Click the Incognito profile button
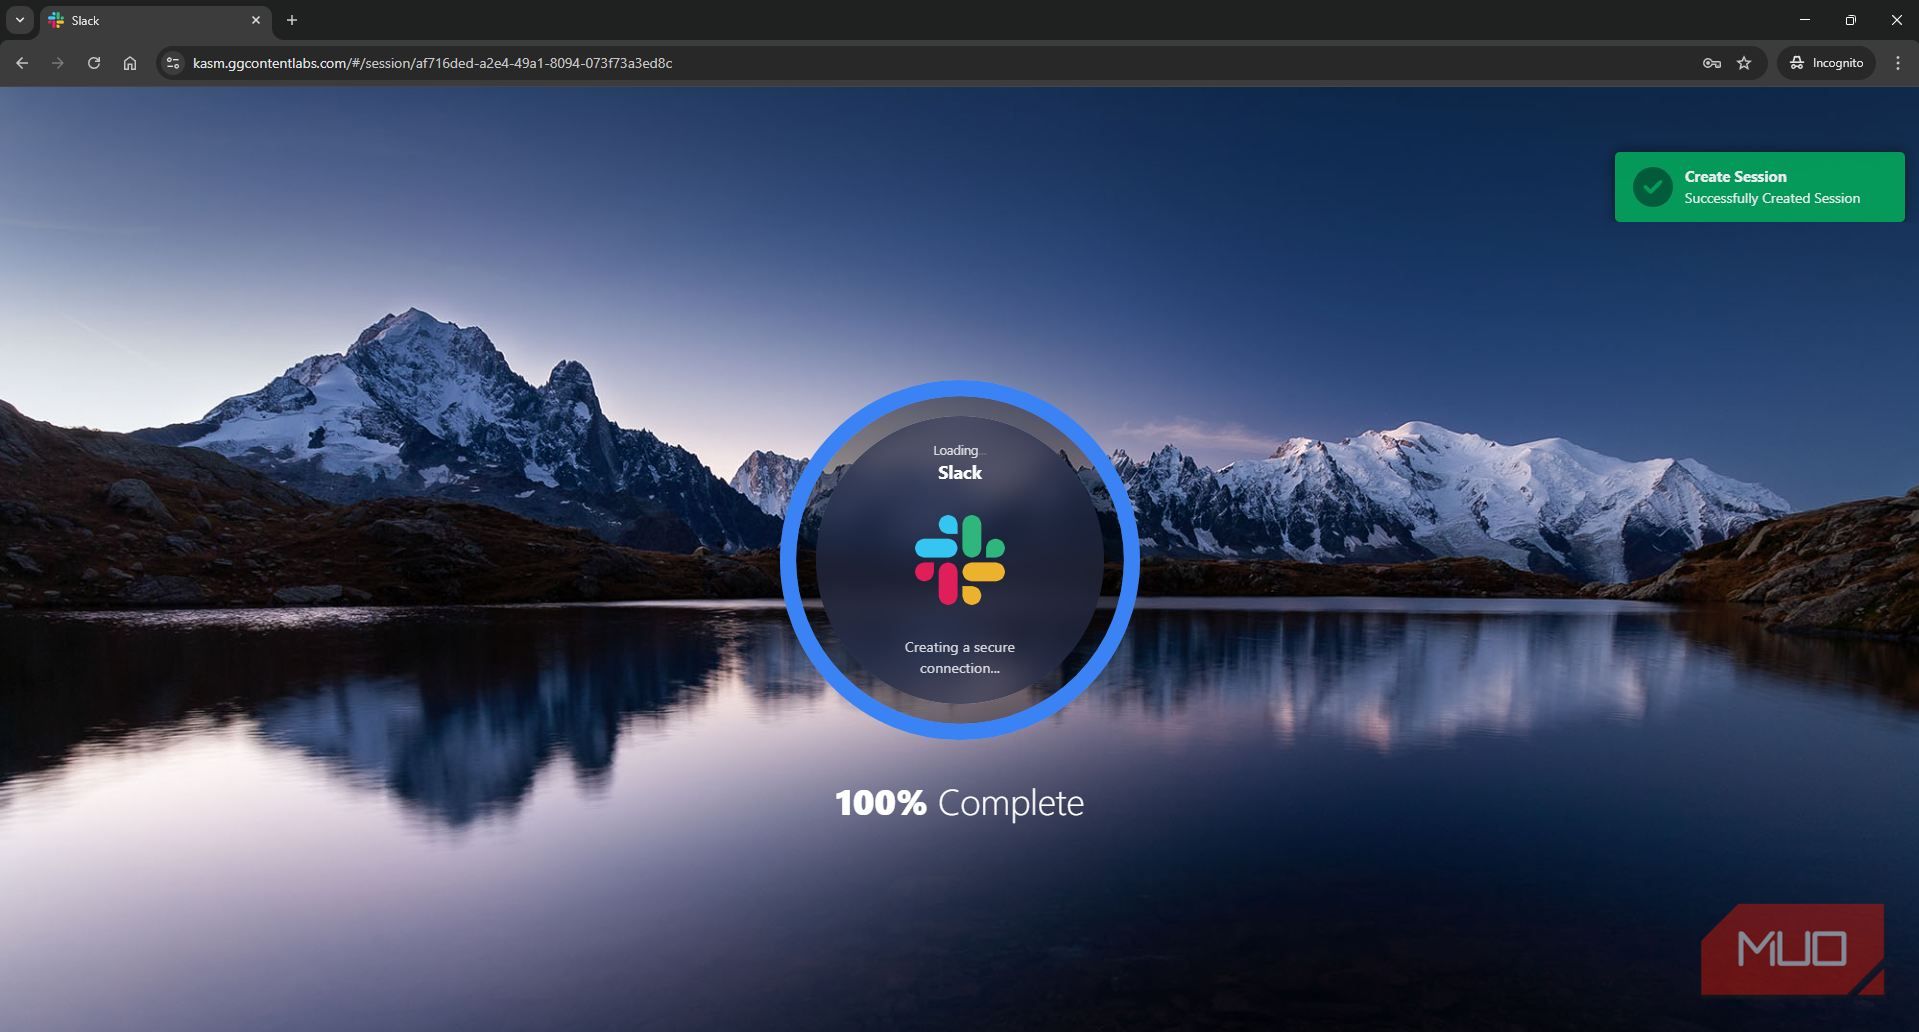Viewport: 1919px width, 1032px height. 1827,63
